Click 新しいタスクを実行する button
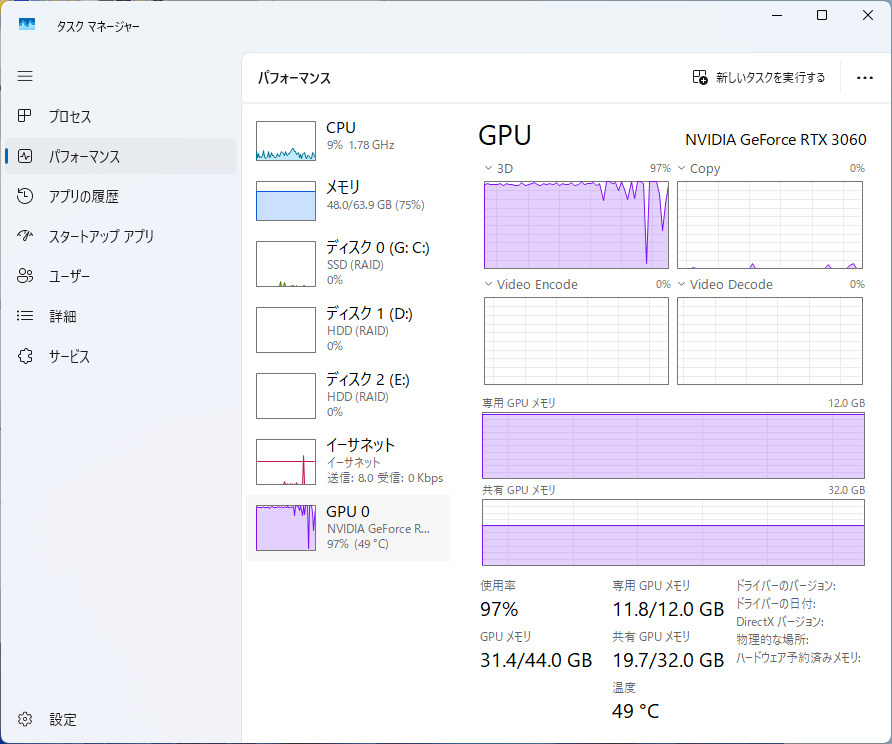 pyautogui.click(x=759, y=77)
